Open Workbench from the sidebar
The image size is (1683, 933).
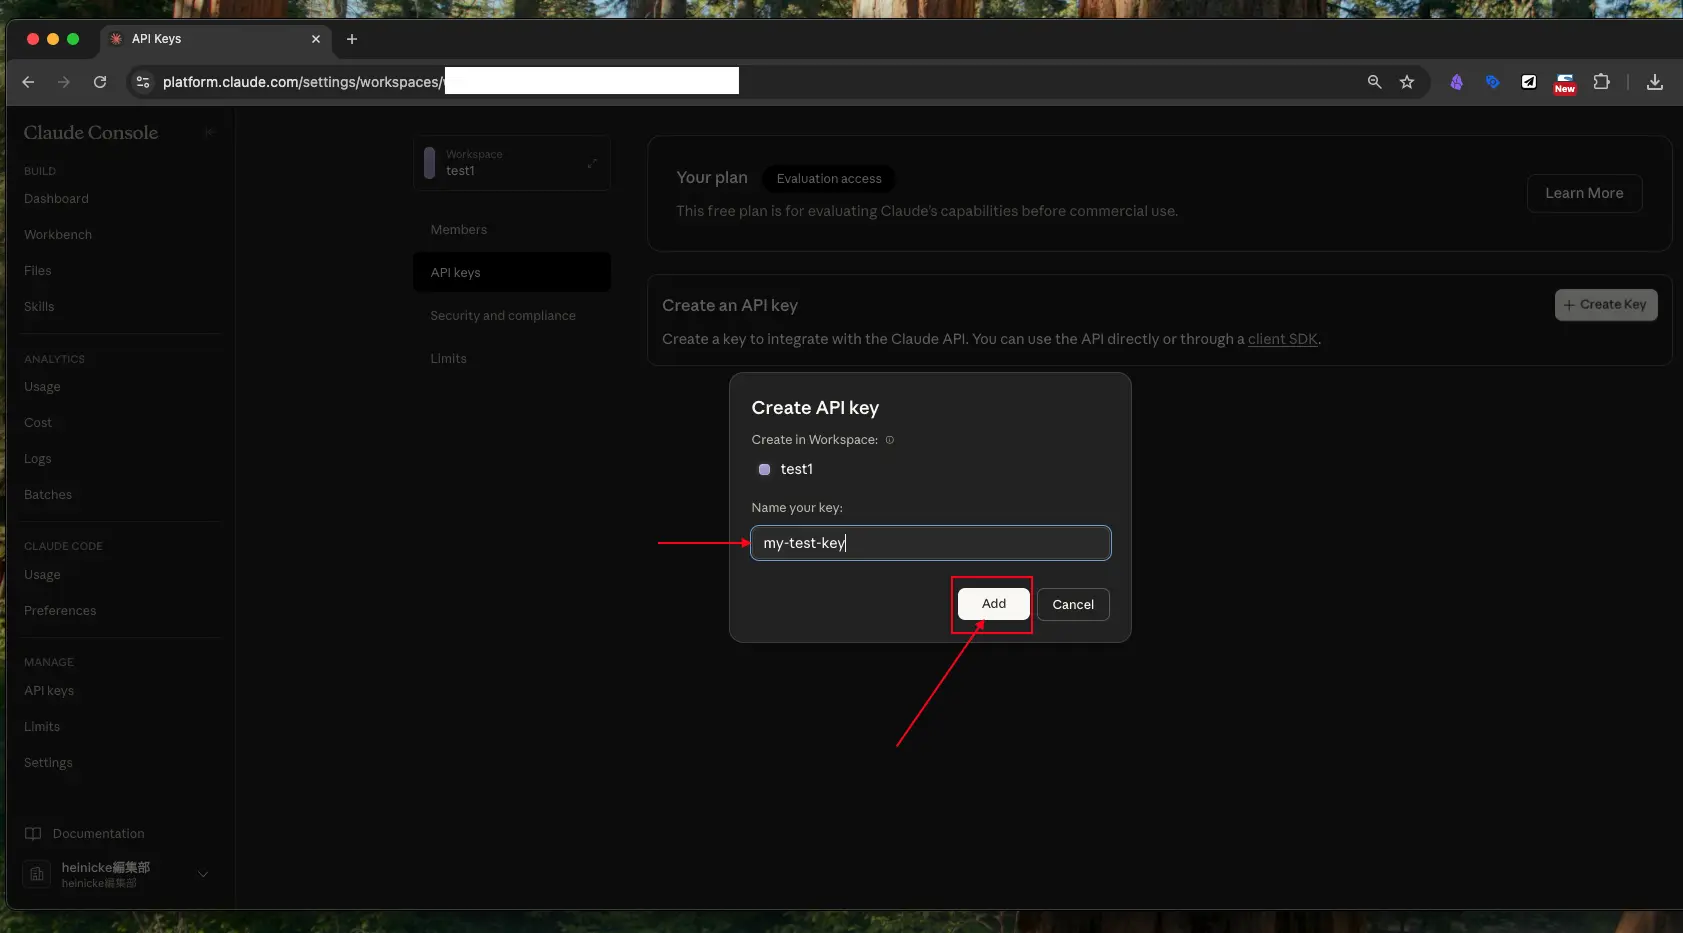pos(58,235)
